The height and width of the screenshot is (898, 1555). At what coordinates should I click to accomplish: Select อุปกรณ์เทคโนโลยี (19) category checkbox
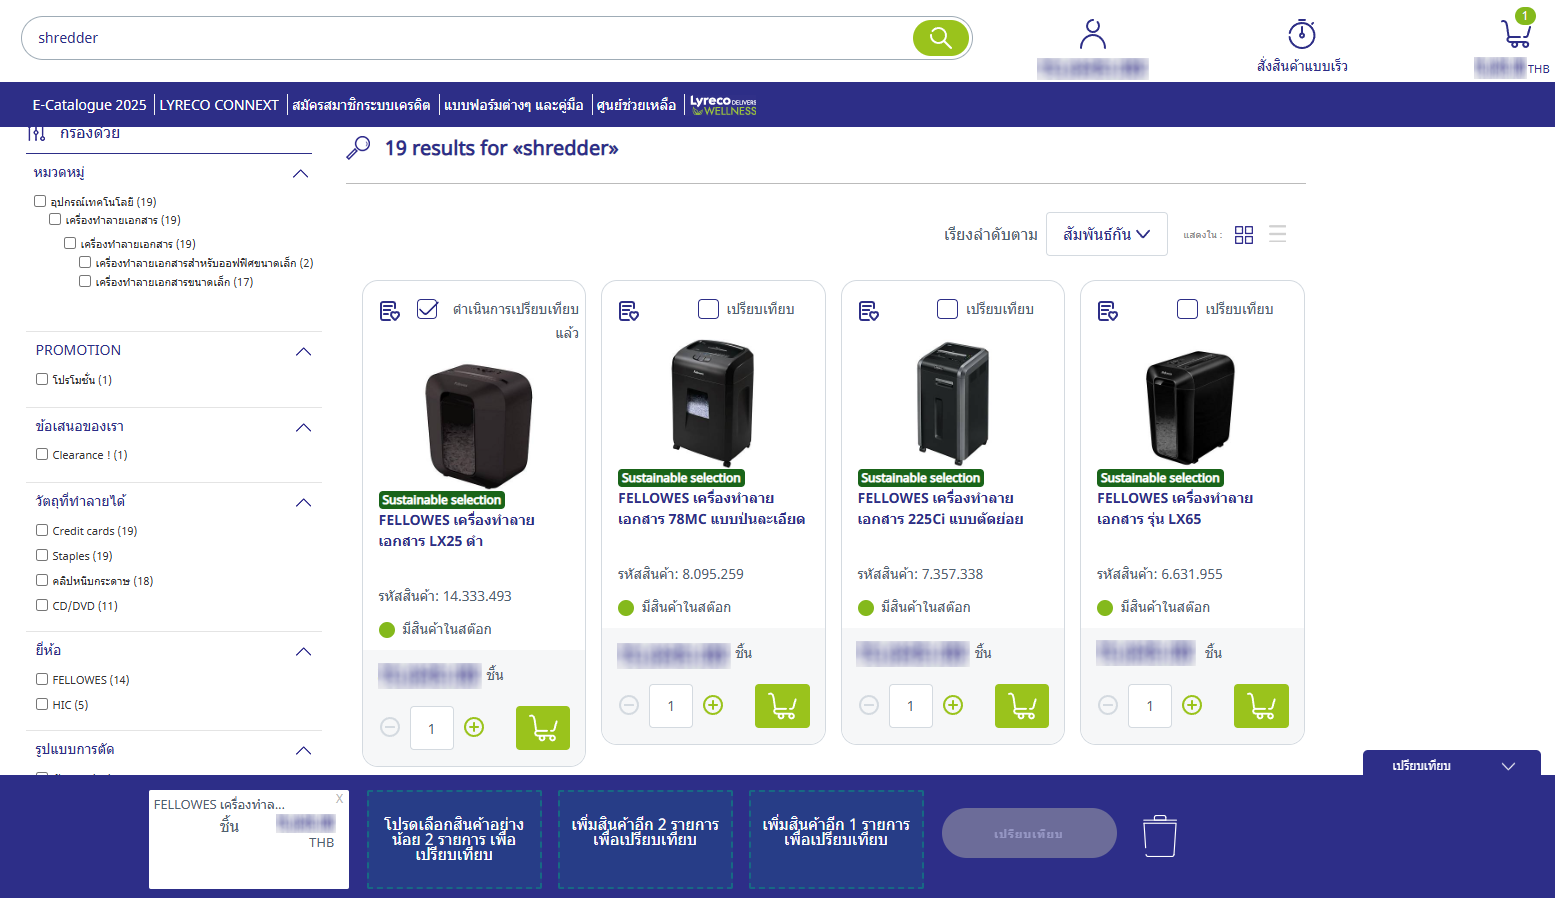coord(40,201)
